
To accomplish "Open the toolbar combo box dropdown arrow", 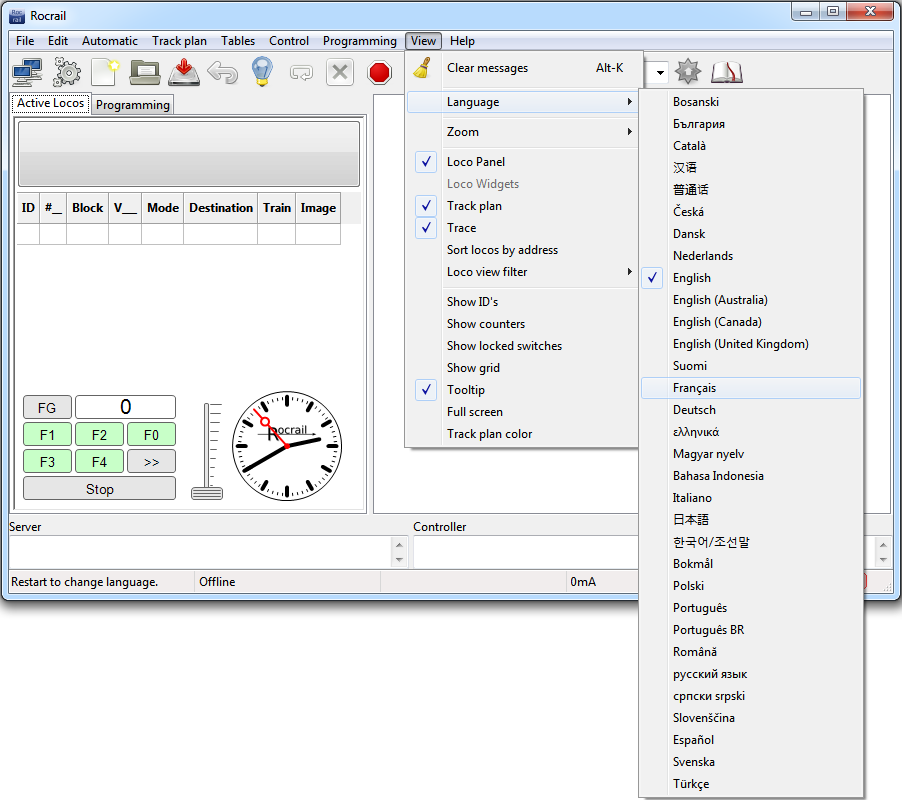I will pyautogui.click(x=661, y=73).
